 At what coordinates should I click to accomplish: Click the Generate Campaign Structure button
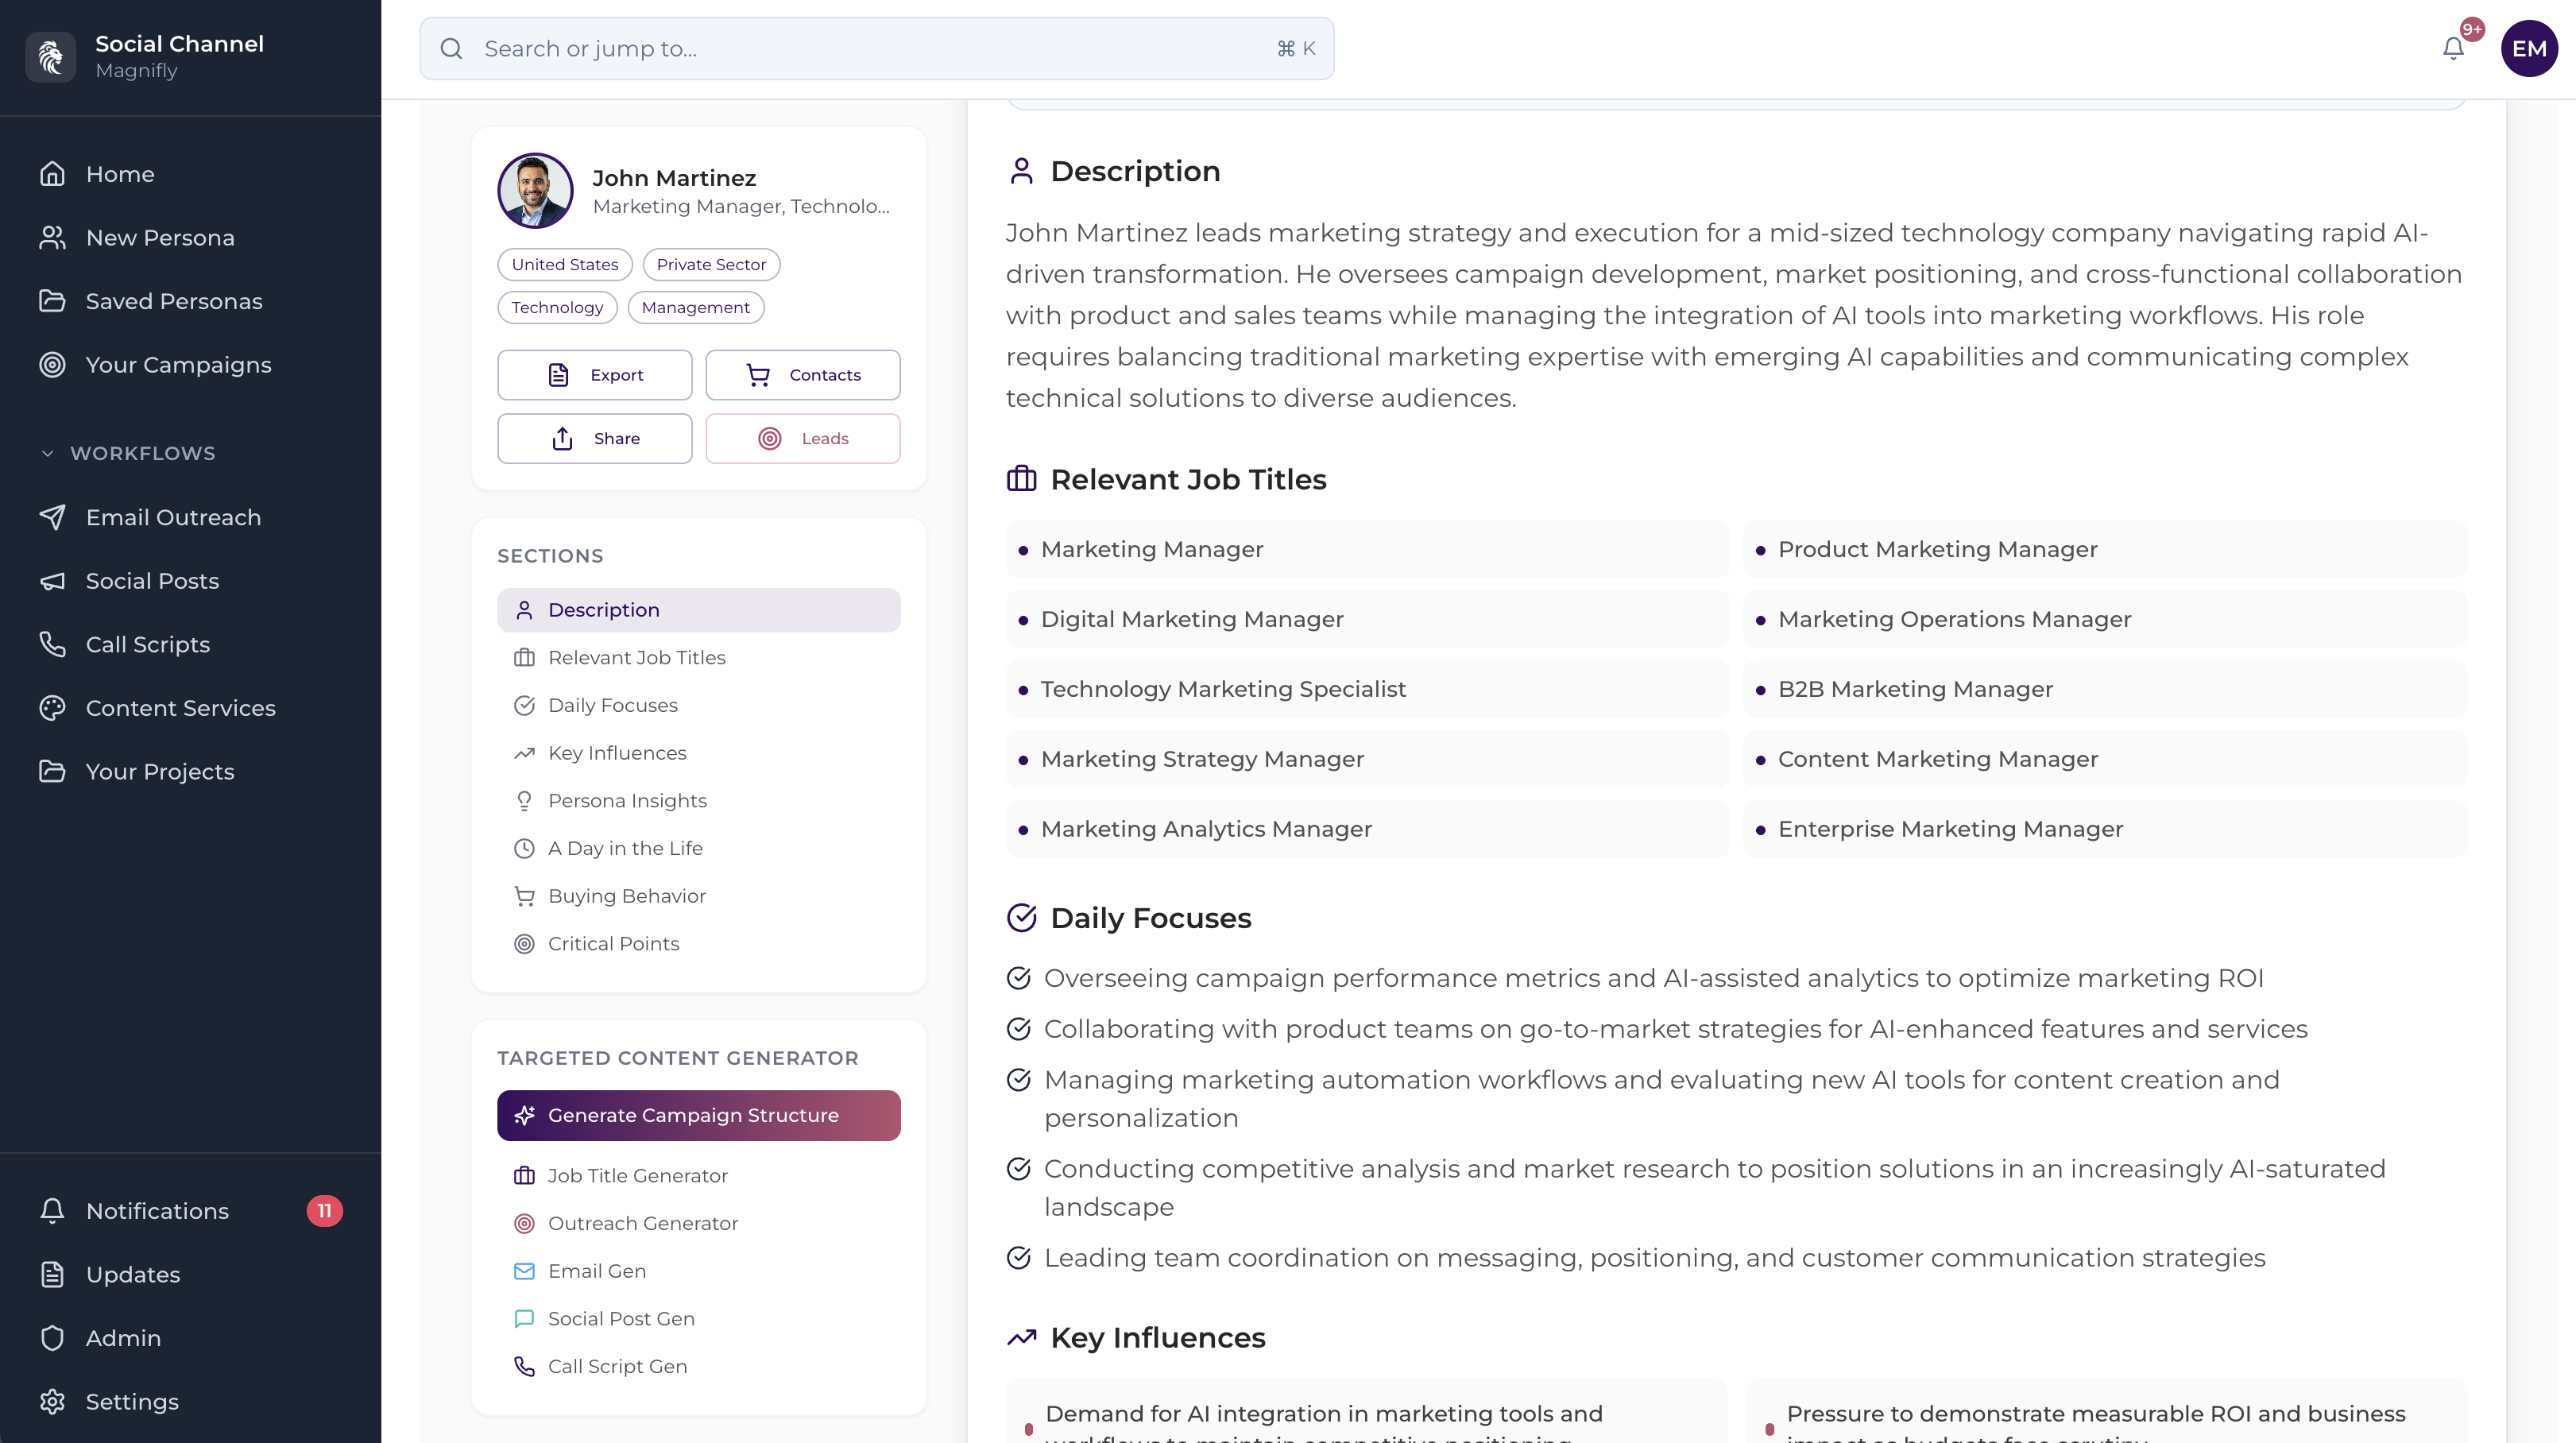[698, 1115]
